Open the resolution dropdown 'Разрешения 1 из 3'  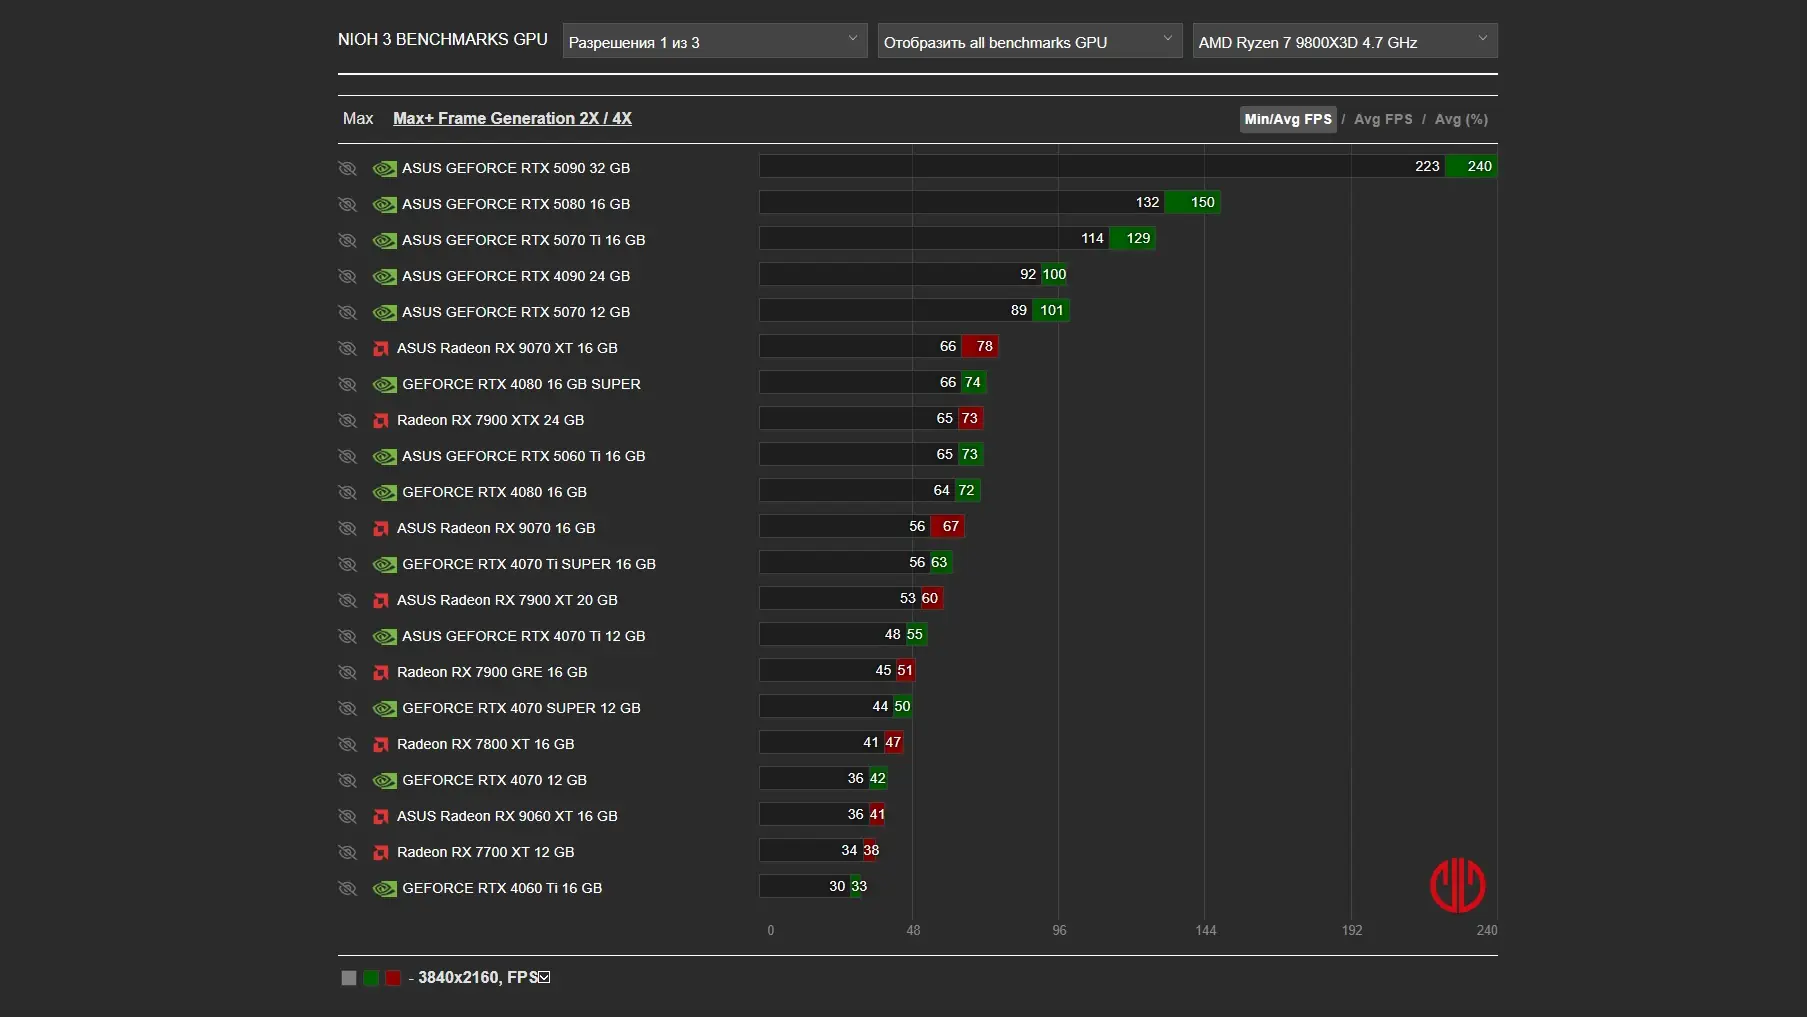pyautogui.click(x=715, y=41)
